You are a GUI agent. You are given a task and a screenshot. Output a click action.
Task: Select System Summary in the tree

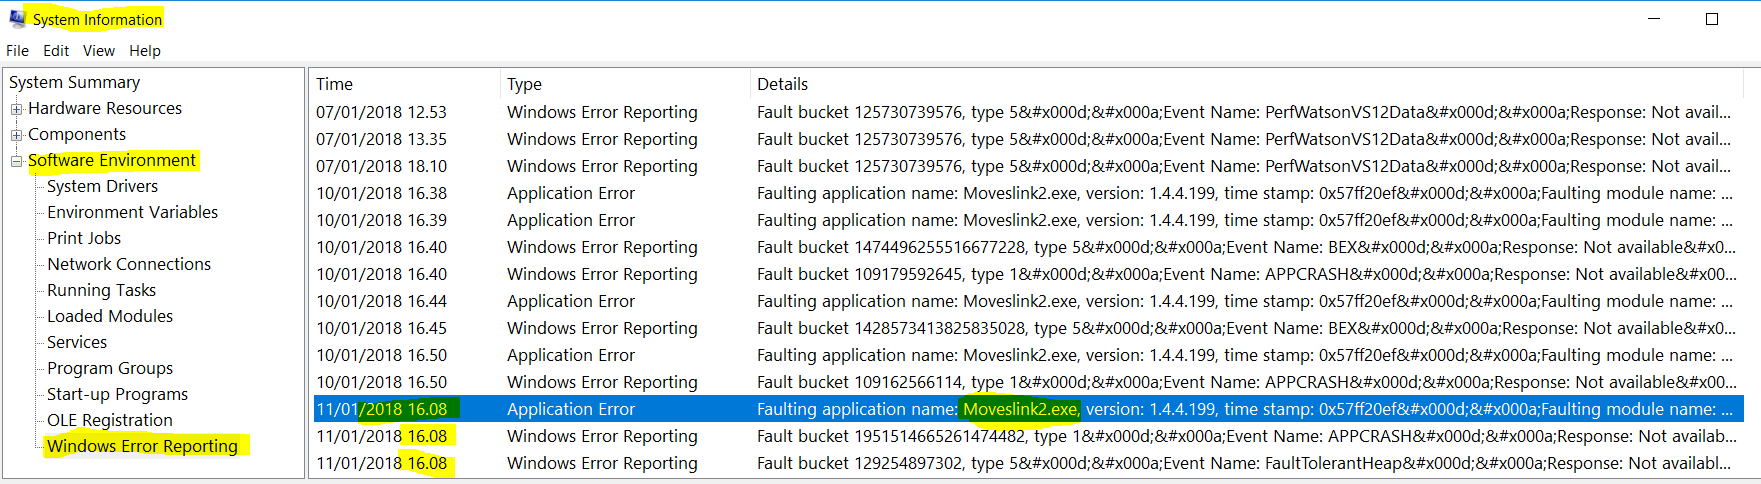[x=75, y=82]
